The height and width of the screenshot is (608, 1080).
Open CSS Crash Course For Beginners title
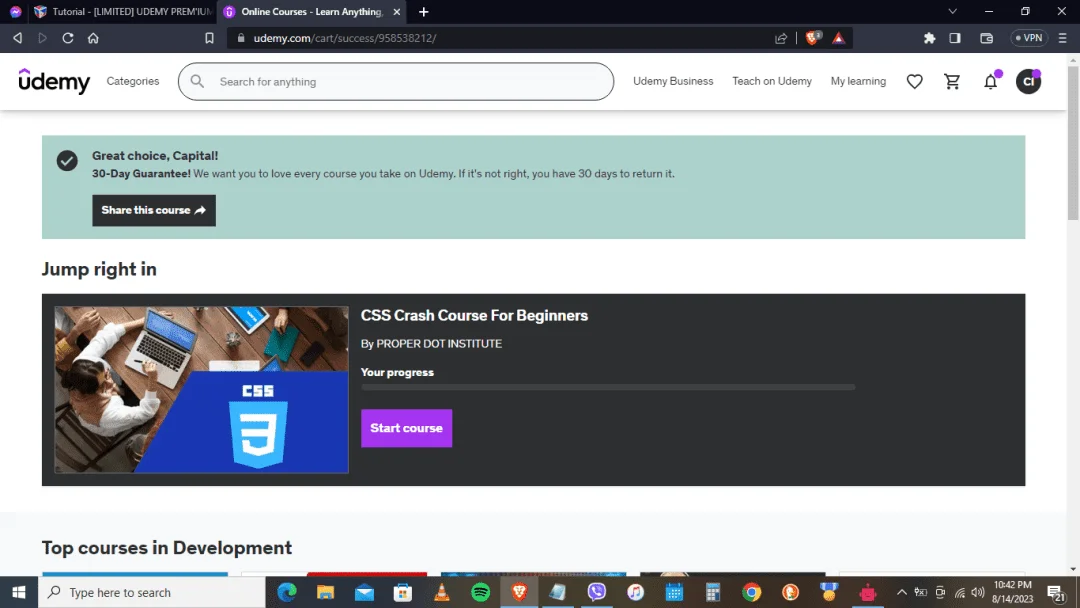tap(474, 315)
